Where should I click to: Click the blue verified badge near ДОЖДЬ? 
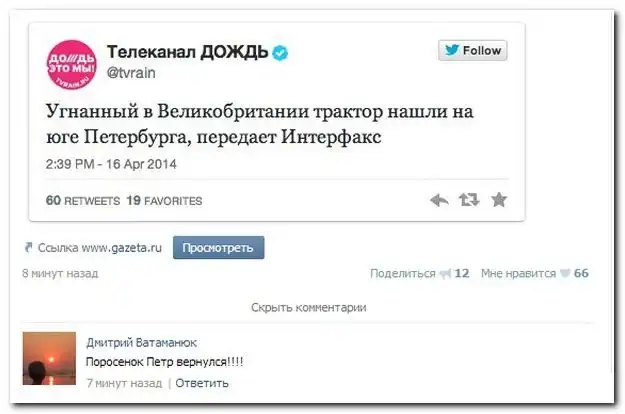tap(281, 52)
